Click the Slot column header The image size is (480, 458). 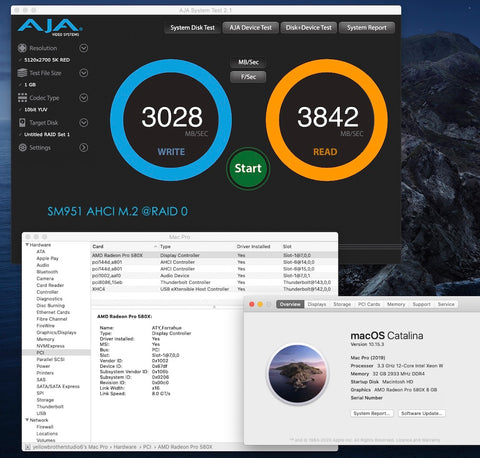pyautogui.click(x=287, y=246)
